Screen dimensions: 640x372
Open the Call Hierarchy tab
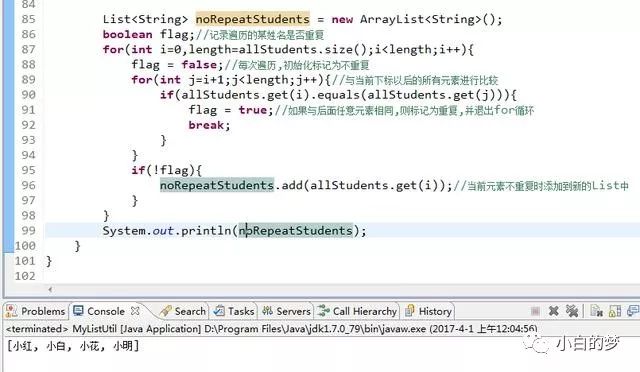[x=358, y=311]
